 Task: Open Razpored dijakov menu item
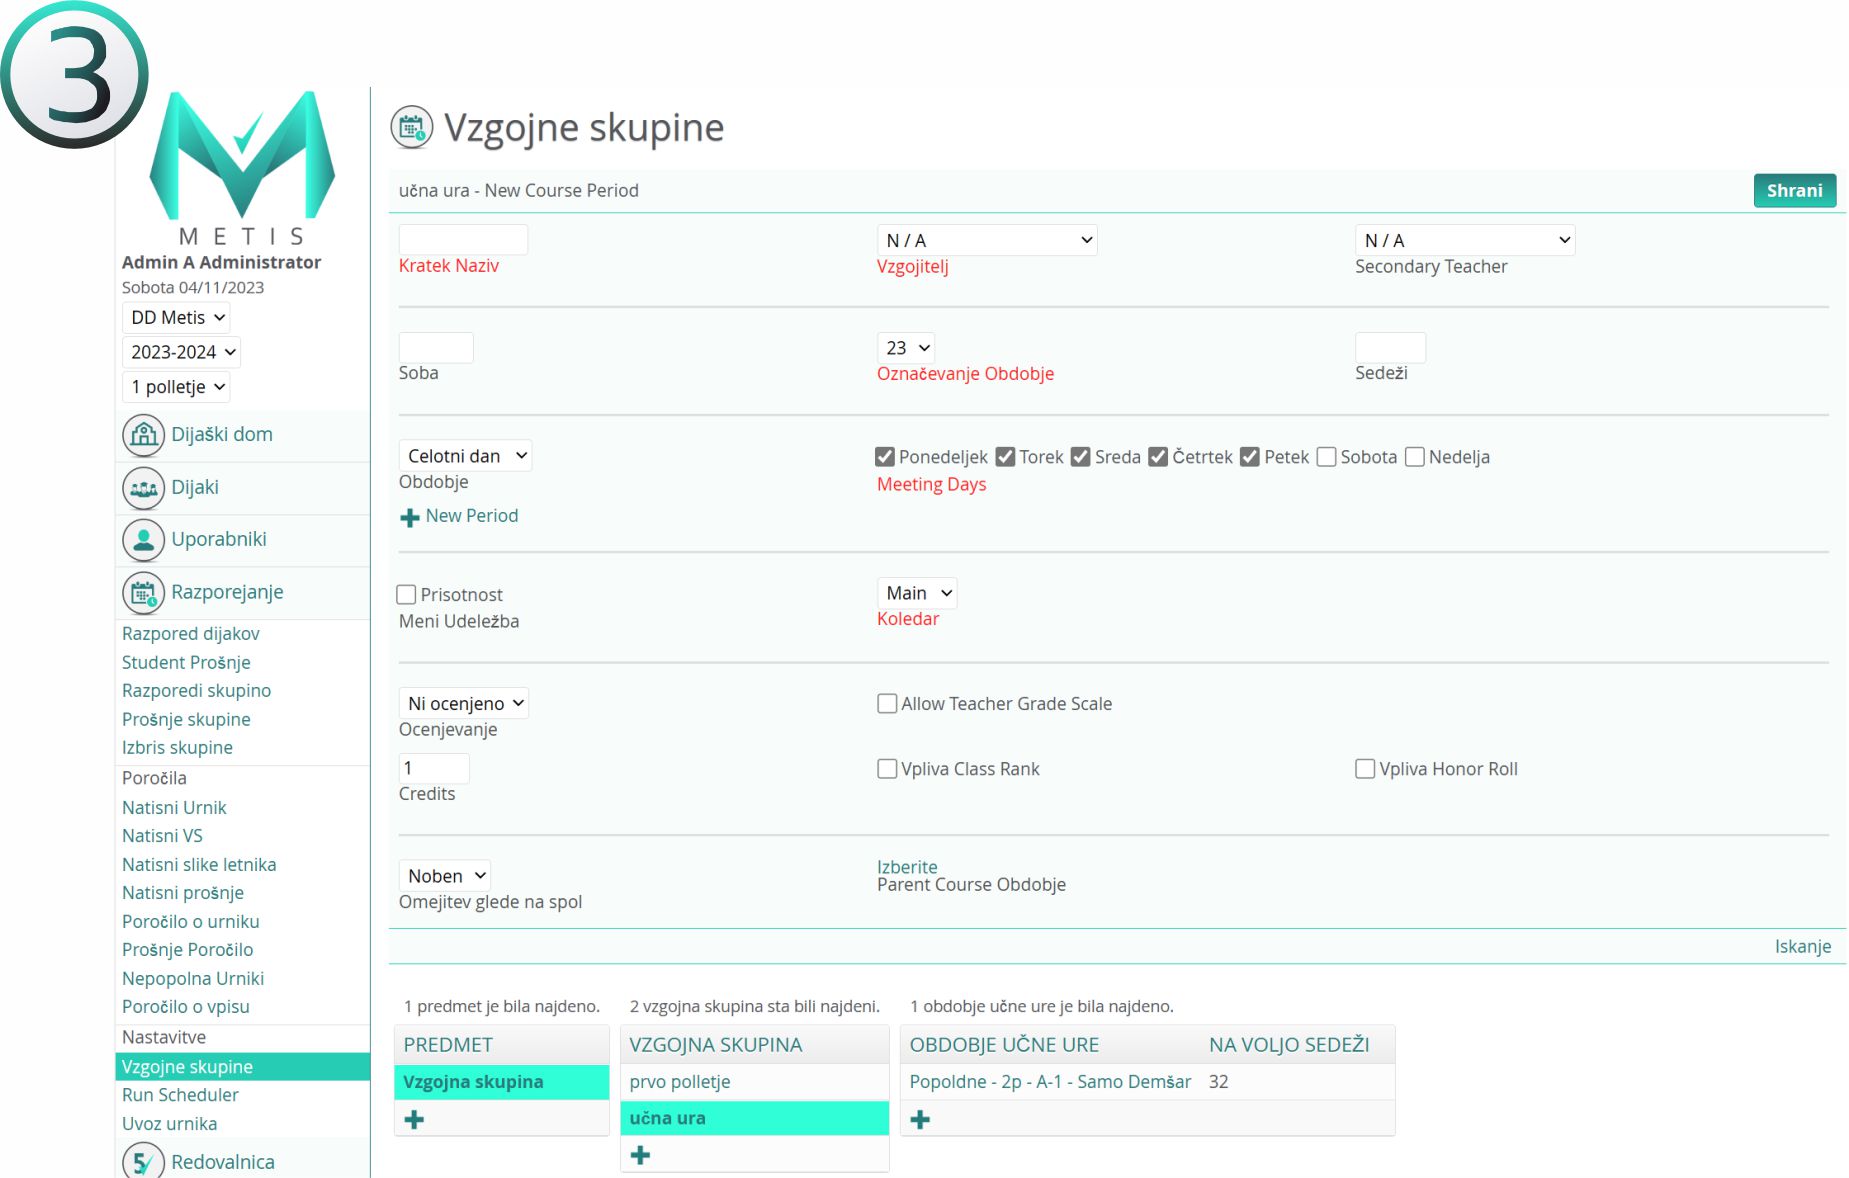190,634
